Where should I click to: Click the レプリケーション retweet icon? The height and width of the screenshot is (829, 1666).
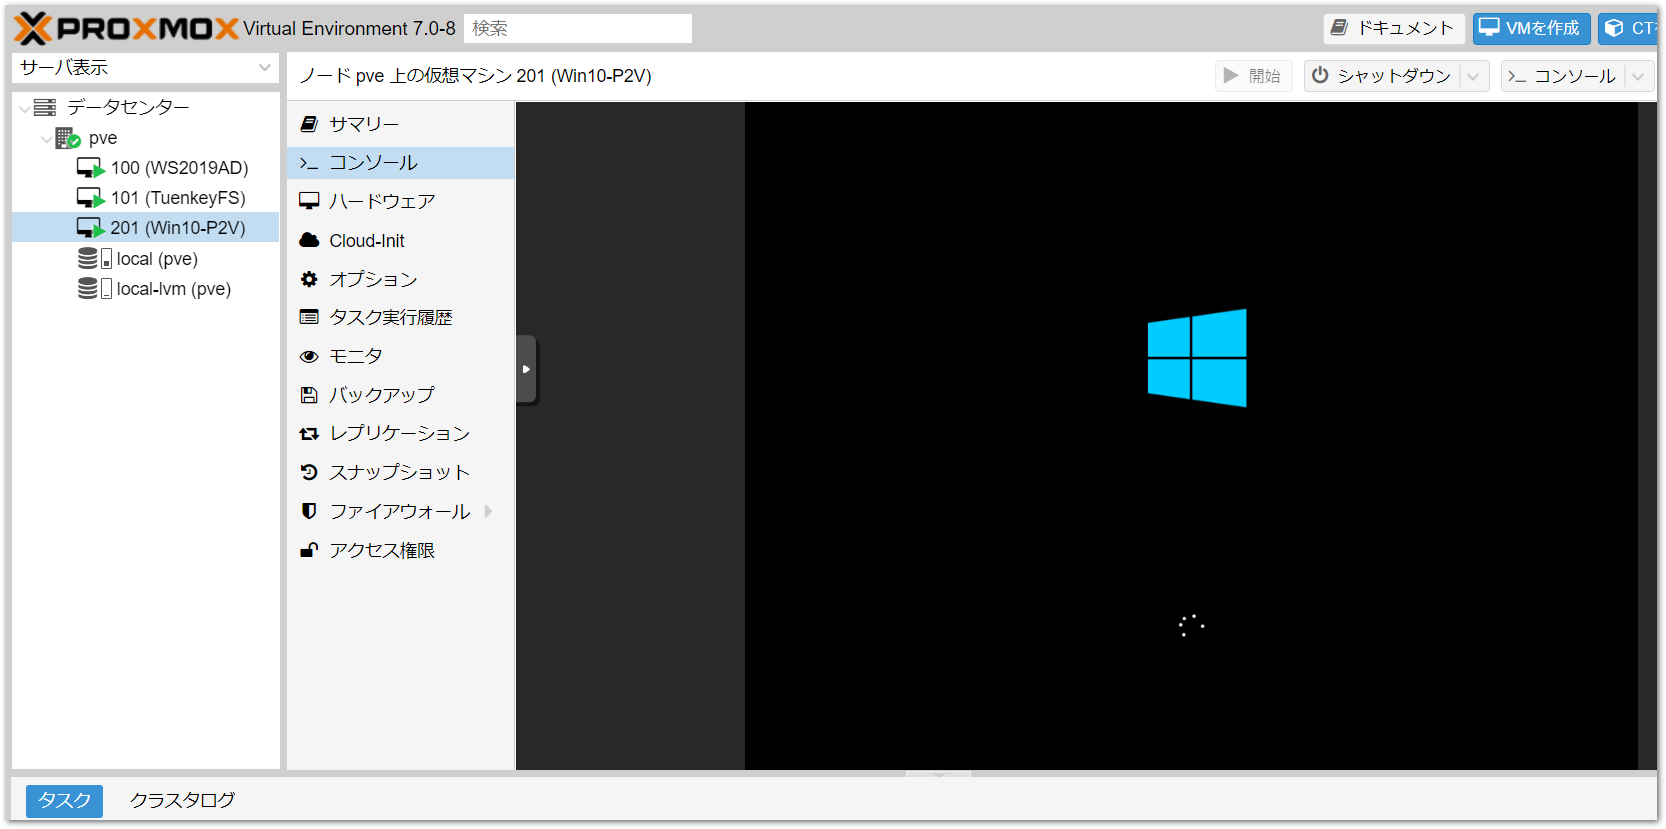pyautogui.click(x=309, y=434)
